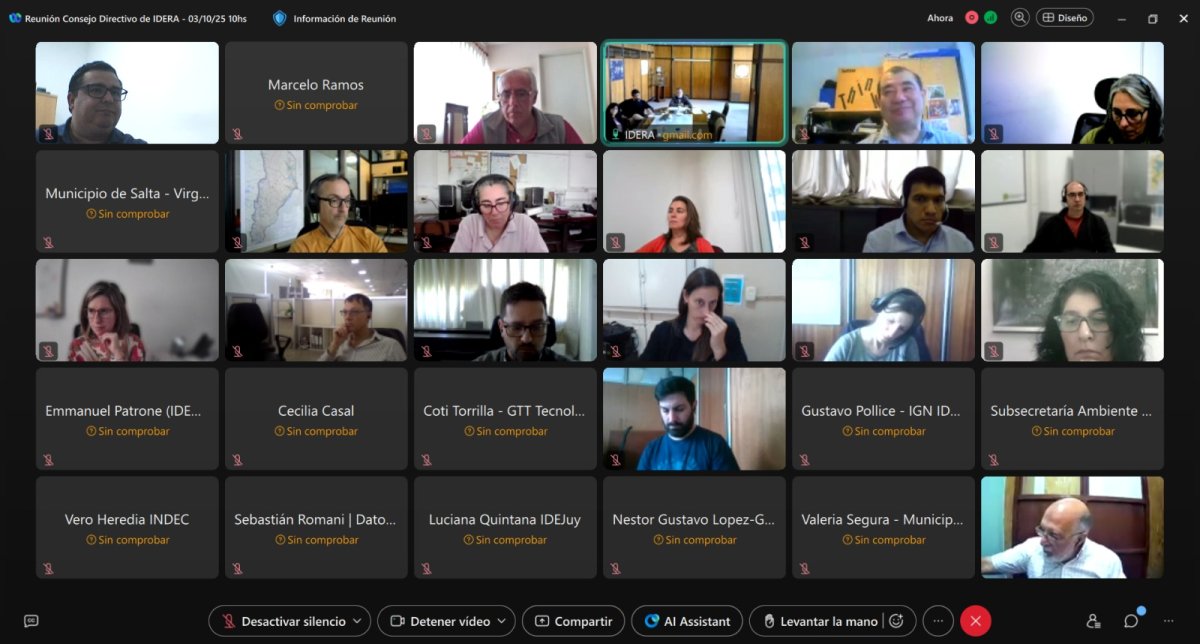
Task: Click the Compartir button
Action: pos(574,621)
